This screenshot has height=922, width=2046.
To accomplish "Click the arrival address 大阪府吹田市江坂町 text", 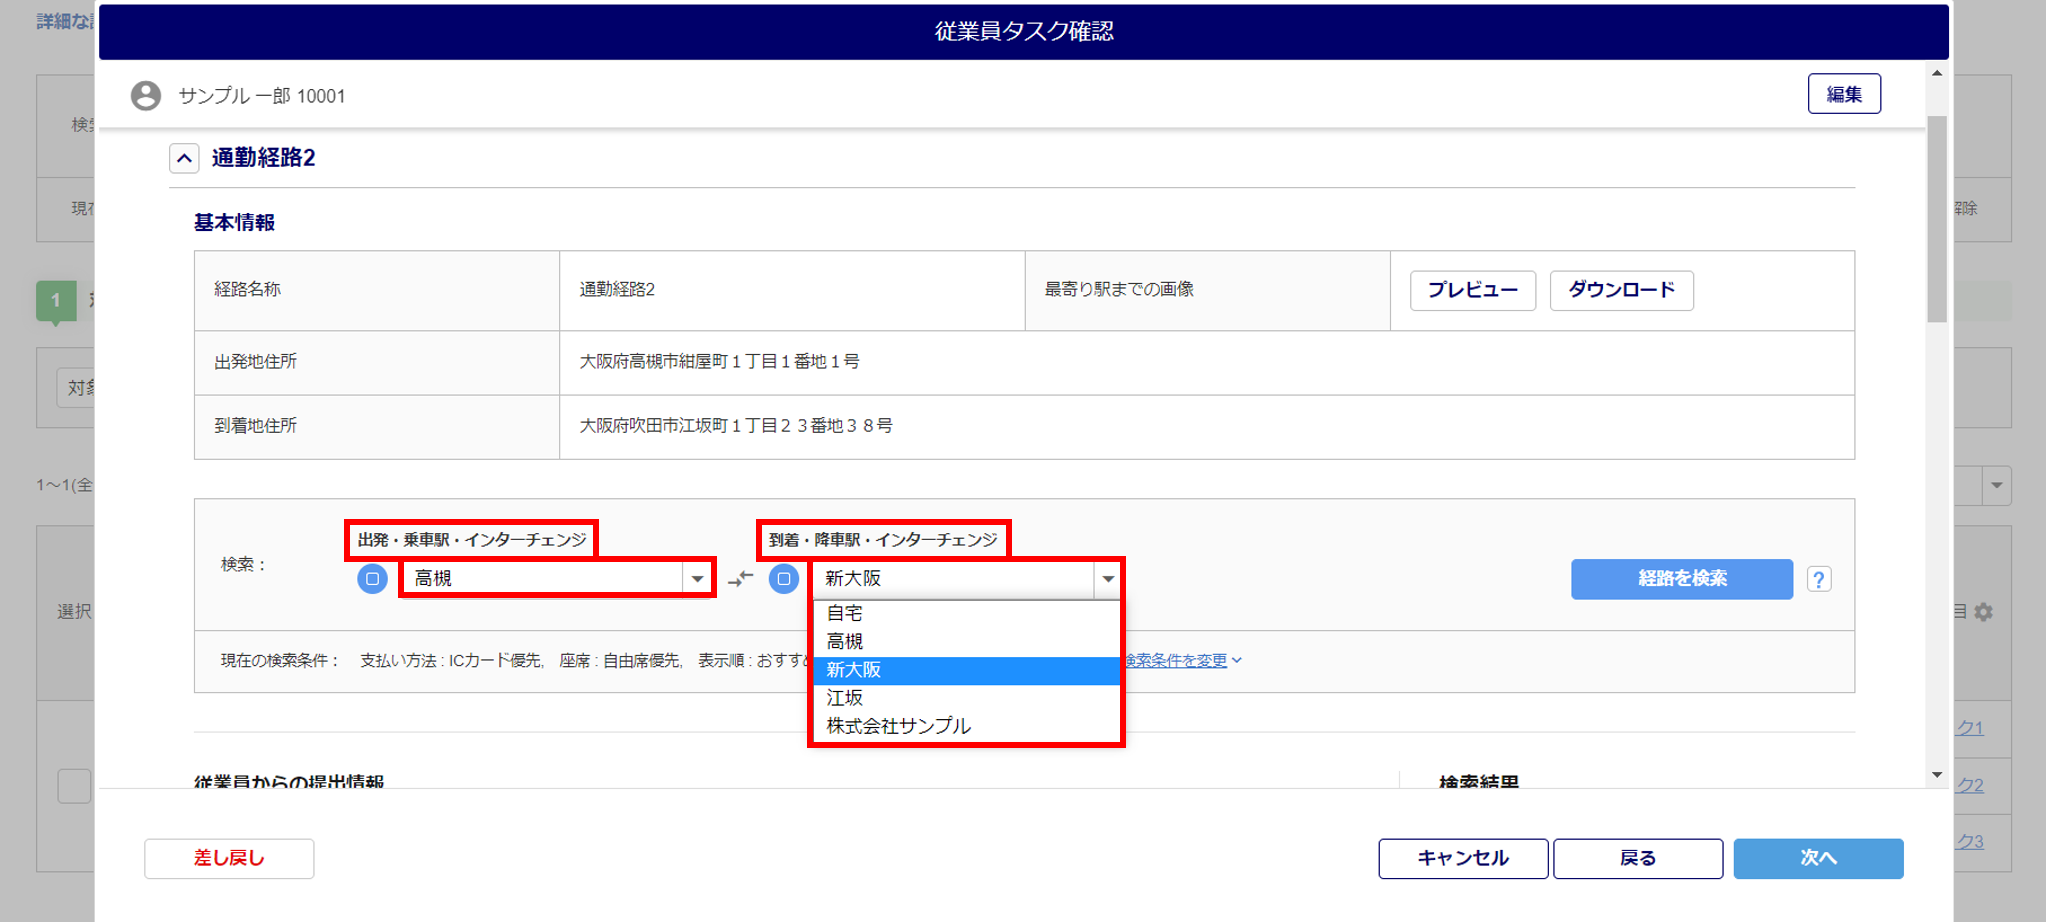I will point(736,425).
